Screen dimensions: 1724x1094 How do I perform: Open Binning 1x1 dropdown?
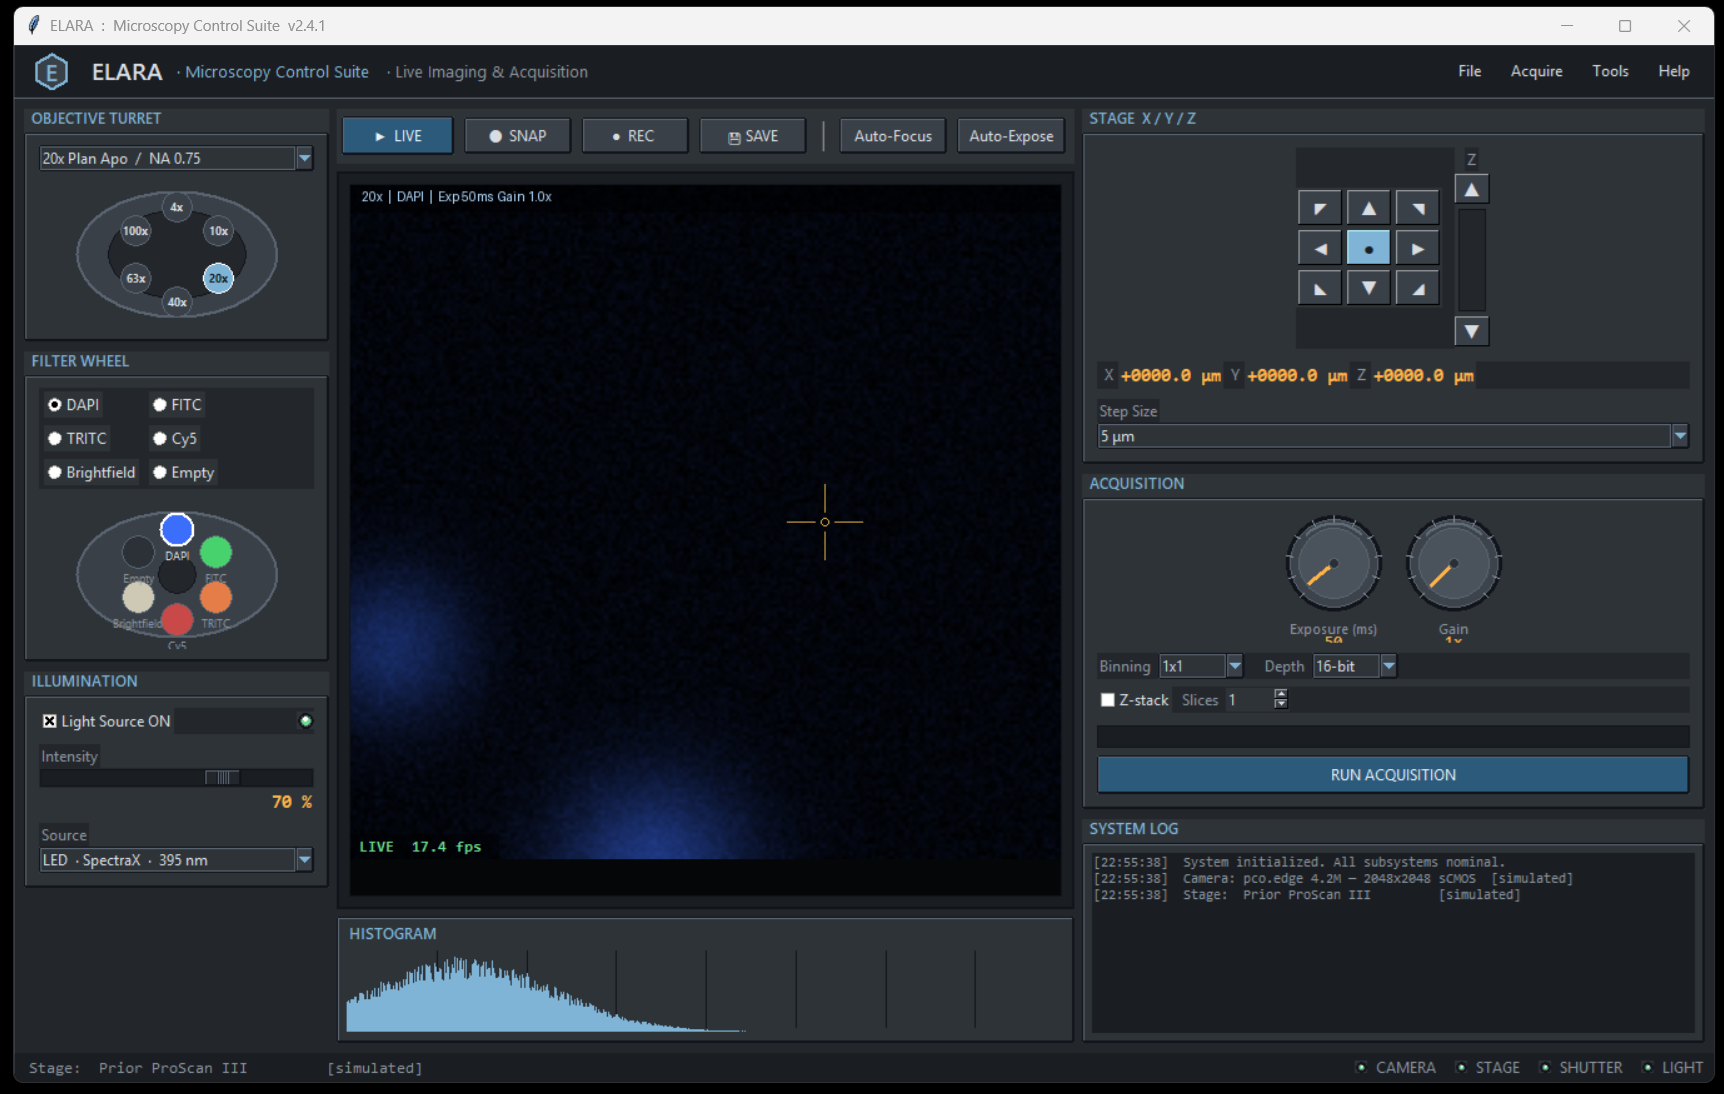(1235, 666)
